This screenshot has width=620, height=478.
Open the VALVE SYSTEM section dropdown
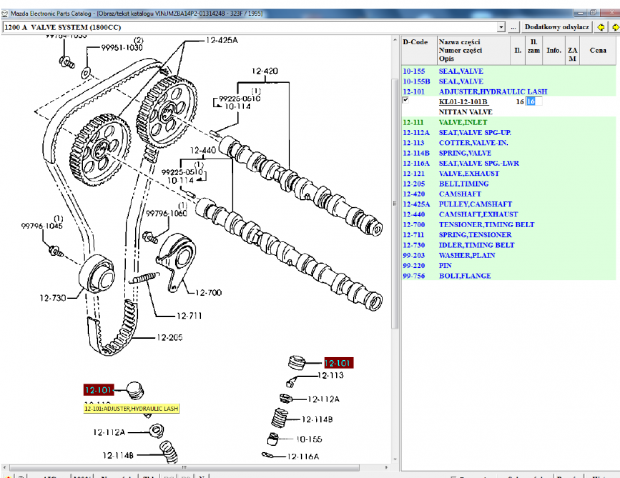501,27
